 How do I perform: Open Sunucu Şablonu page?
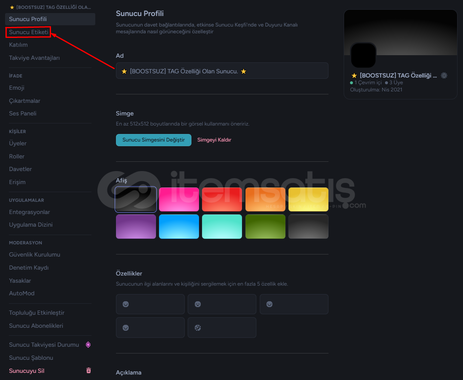tap(31, 358)
